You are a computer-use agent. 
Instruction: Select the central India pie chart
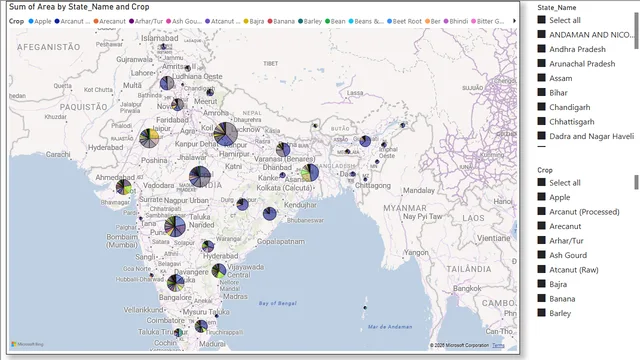(x=200, y=177)
